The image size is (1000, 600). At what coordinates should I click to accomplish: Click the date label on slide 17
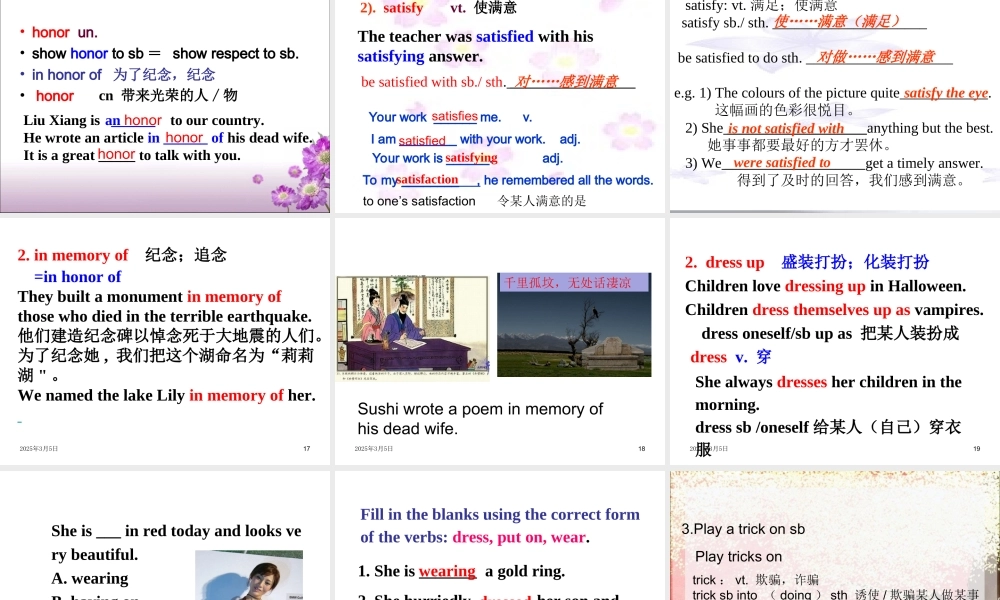(x=39, y=449)
